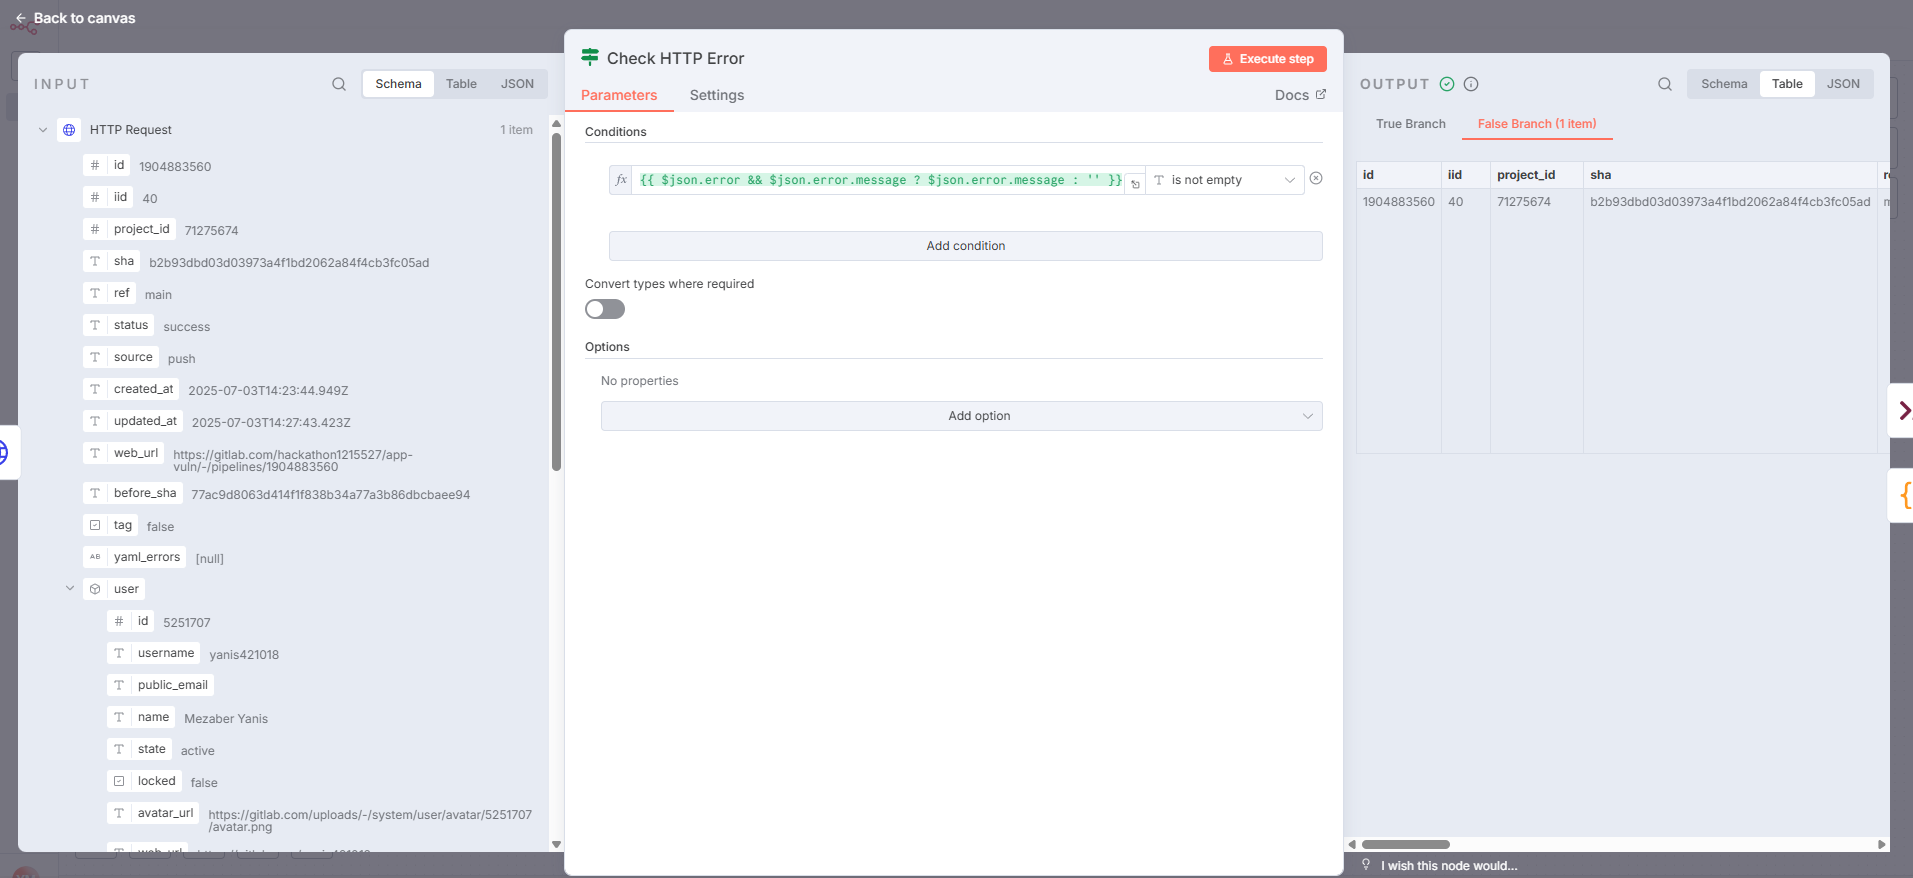Screen dimensions: 1913x878
Task: Click the output horizontal scrollbar
Action: 1405,845
